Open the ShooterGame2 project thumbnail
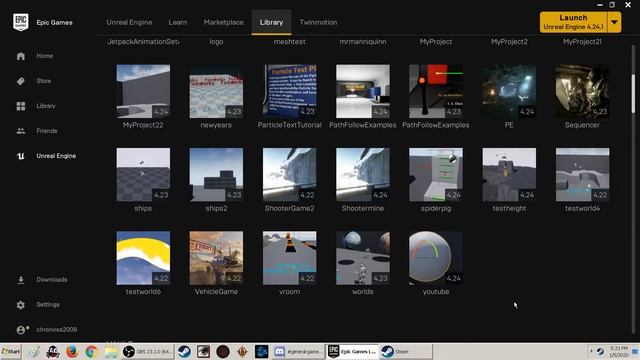Screen dimensions: 640x360 pos(289,175)
